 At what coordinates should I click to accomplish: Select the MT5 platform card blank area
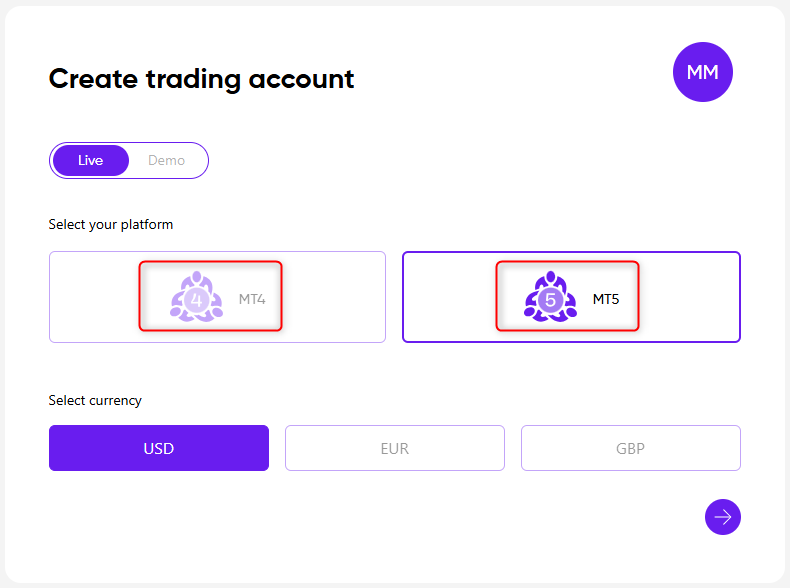pos(690,297)
